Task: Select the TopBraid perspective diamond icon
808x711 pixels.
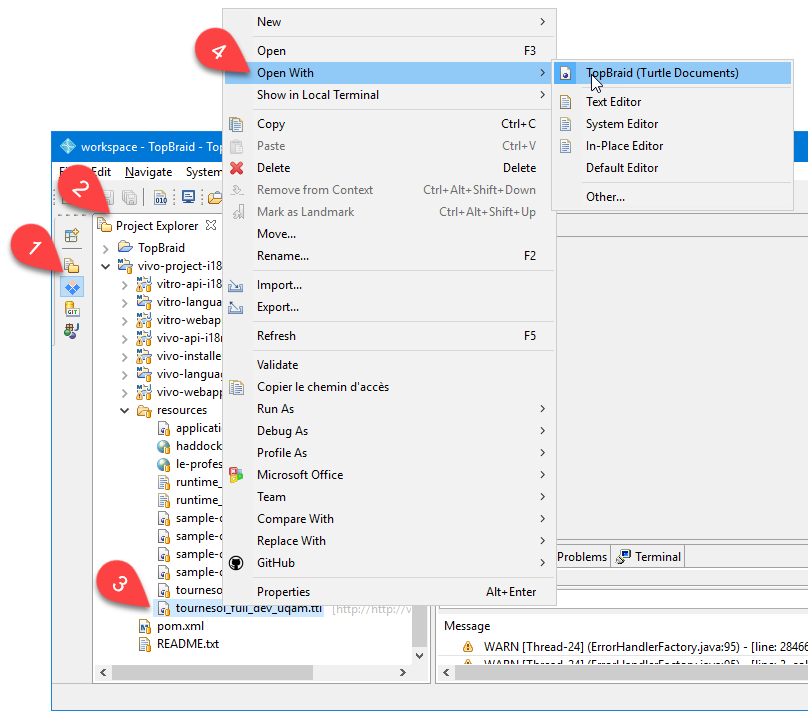Action: click(72, 287)
